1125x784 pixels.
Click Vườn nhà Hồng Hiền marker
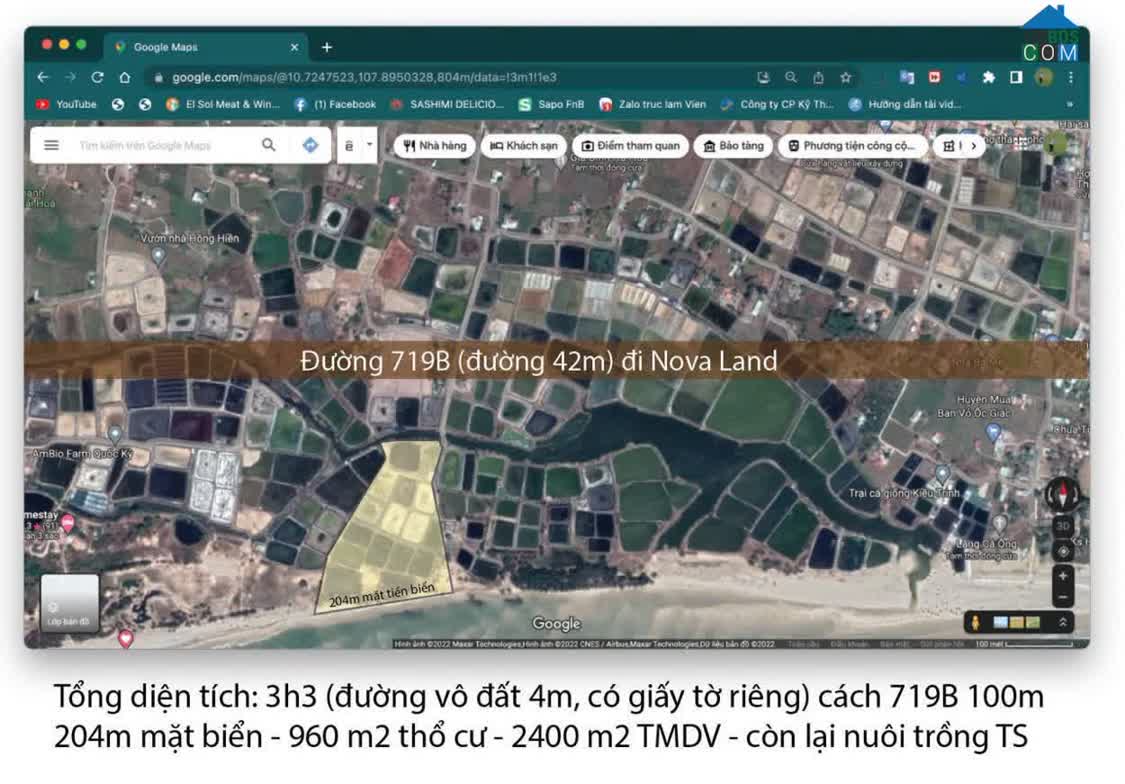(159, 255)
